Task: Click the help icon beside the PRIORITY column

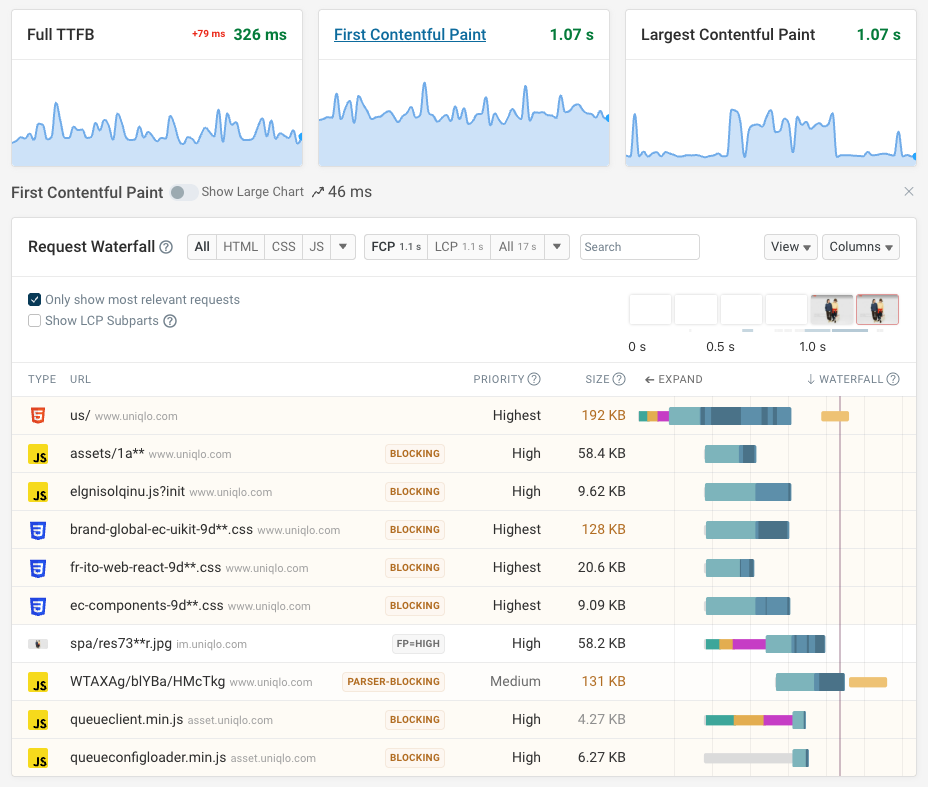Action: click(534, 379)
